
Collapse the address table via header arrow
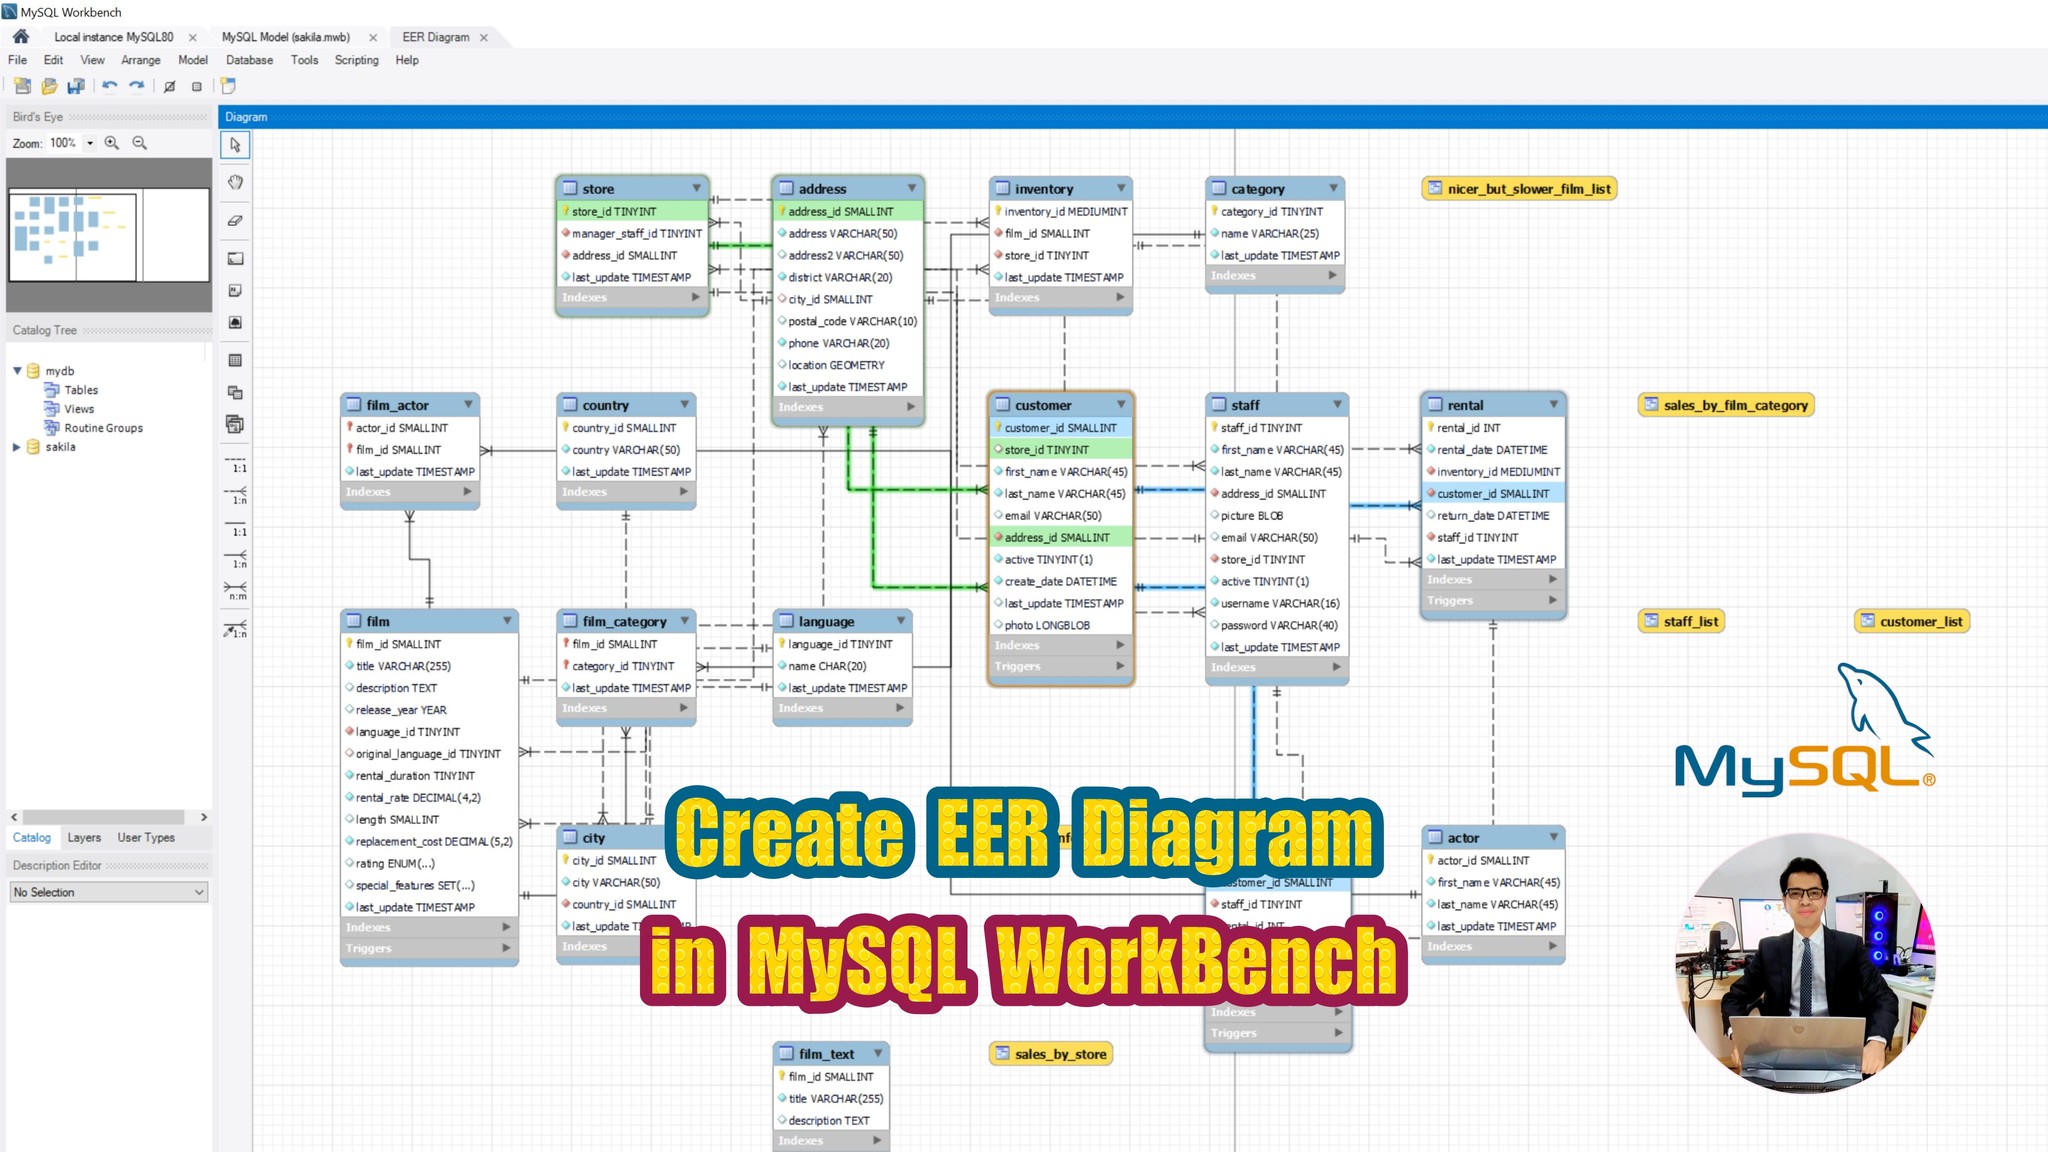click(912, 188)
